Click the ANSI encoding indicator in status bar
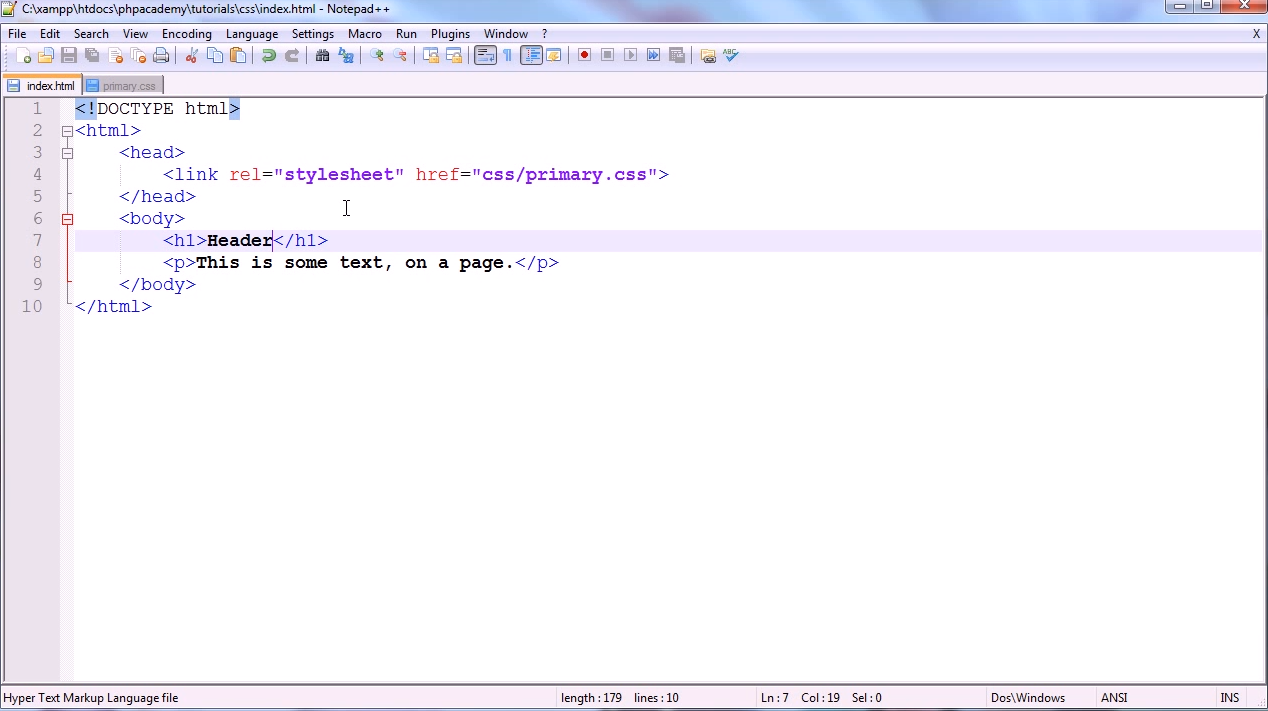 click(x=1113, y=697)
